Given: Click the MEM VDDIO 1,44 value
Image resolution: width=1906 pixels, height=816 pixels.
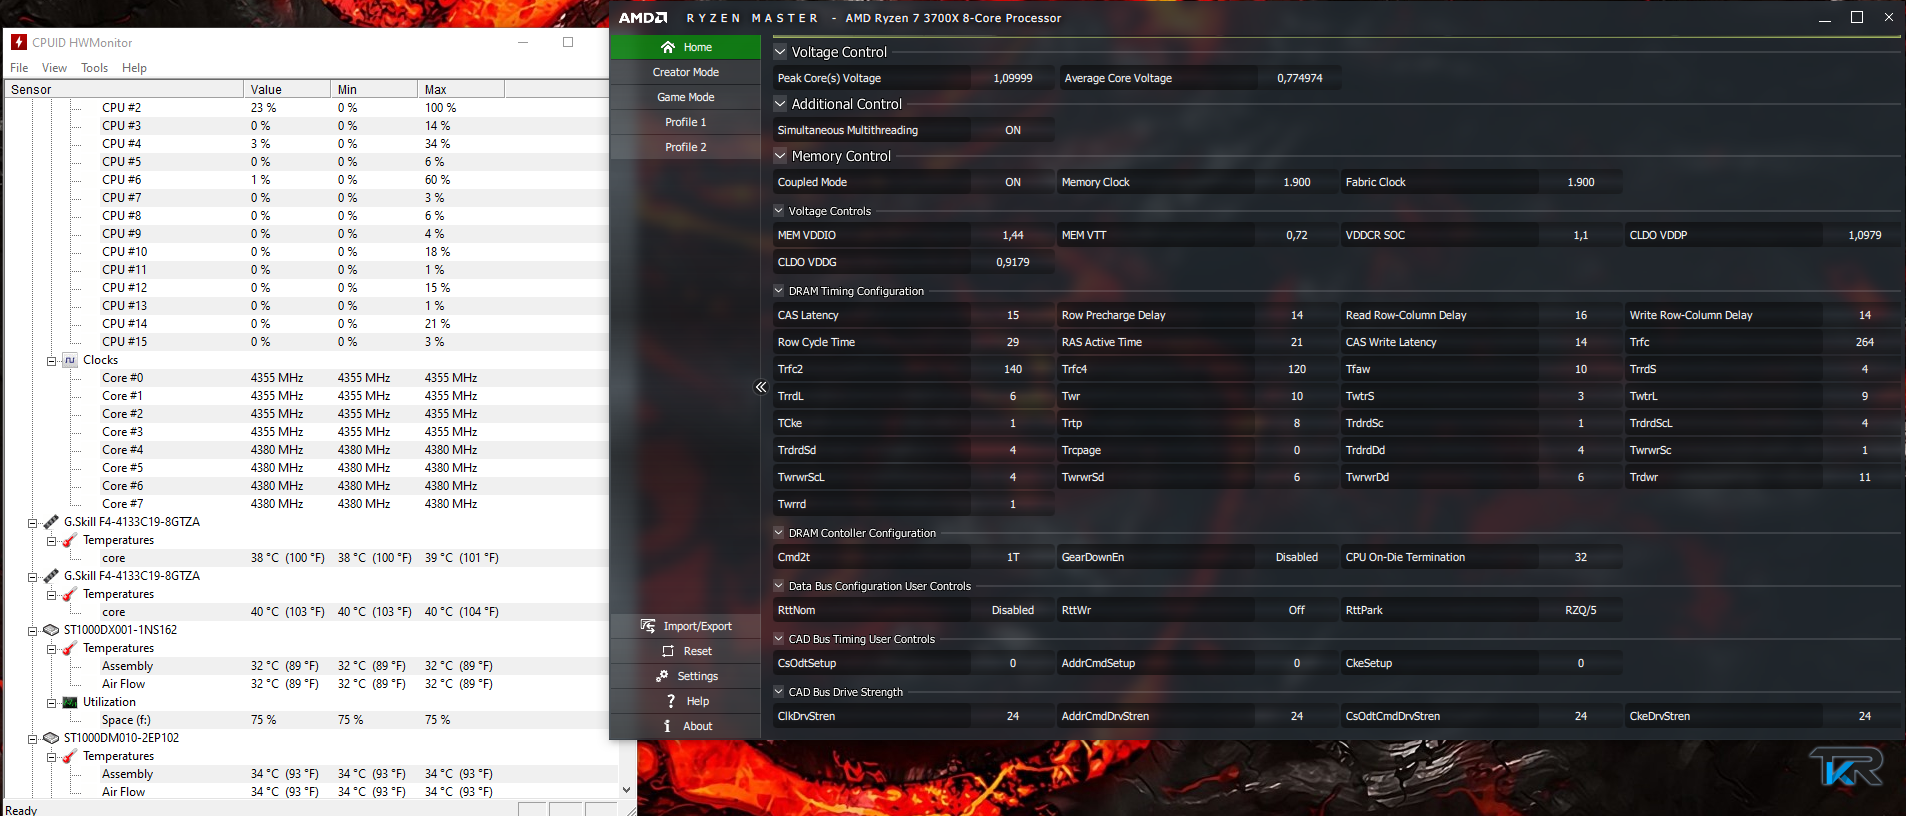Looking at the screenshot, I should [1013, 235].
